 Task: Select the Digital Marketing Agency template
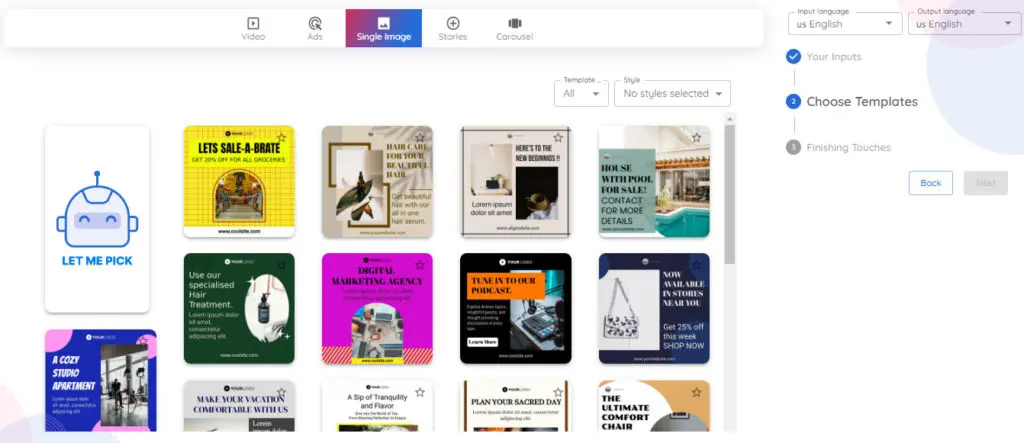pos(377,308)
